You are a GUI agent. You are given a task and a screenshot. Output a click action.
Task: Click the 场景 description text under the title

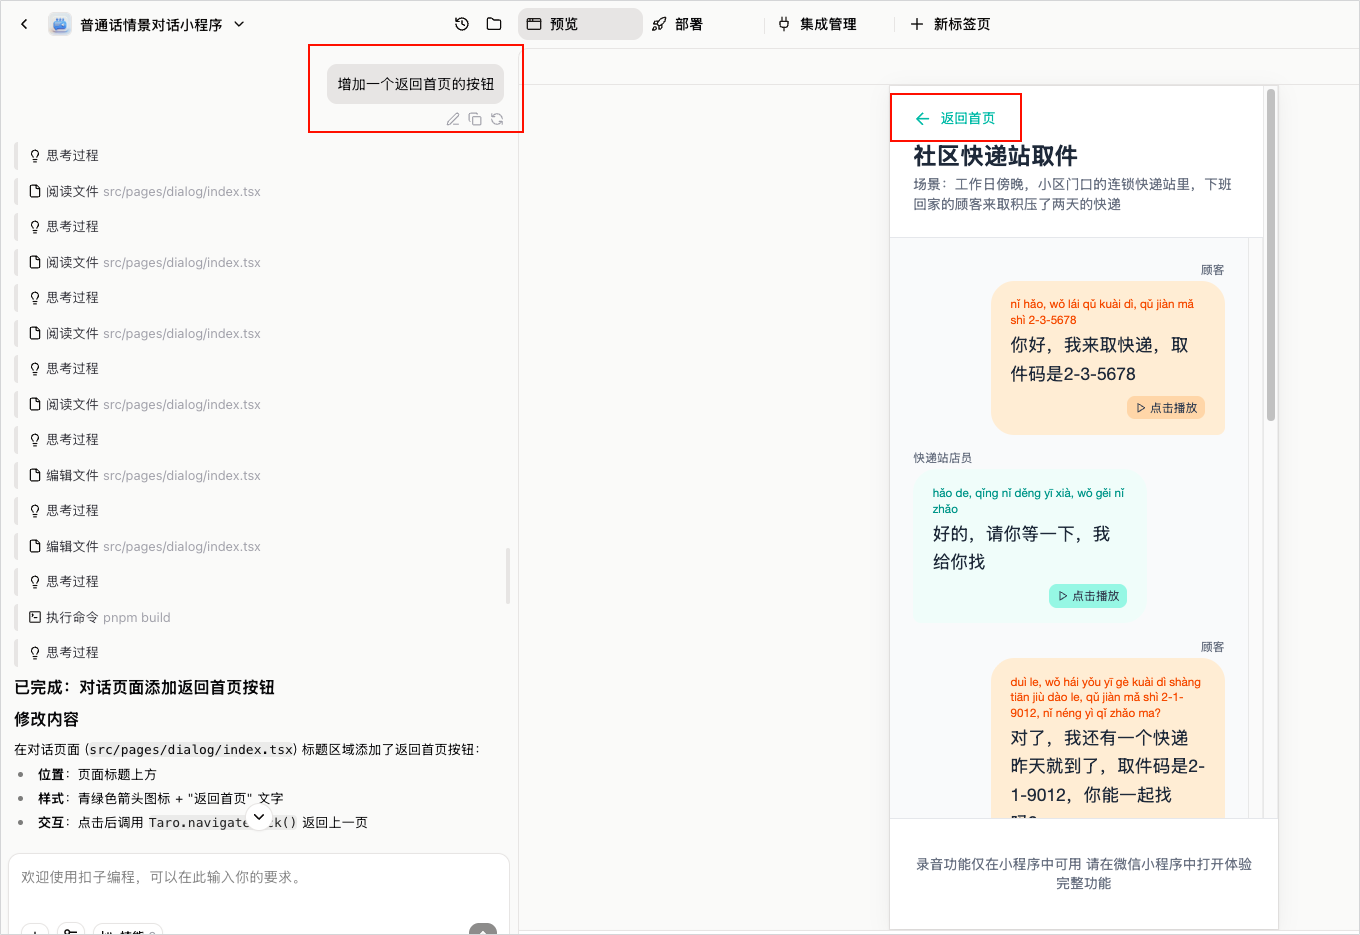point(1072,194)
